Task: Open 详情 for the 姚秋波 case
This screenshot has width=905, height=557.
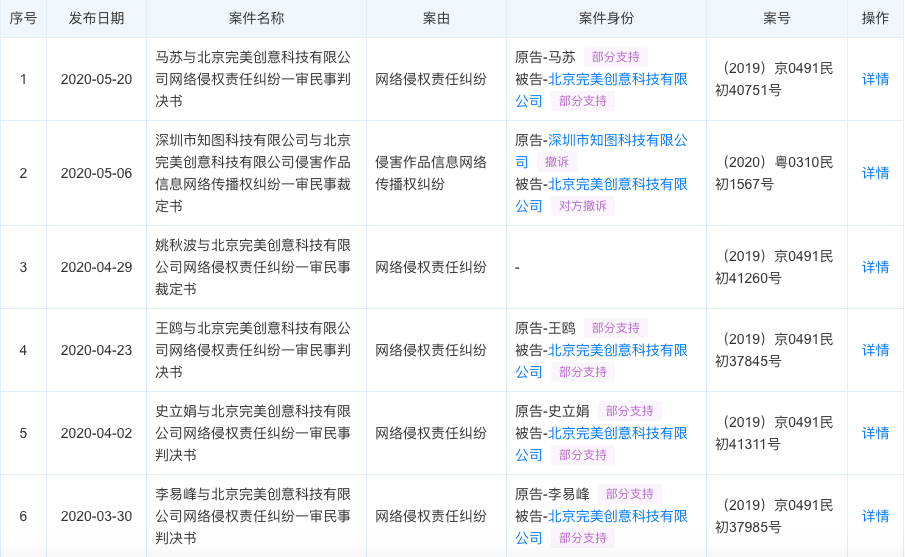Action: tap(875, 267)
